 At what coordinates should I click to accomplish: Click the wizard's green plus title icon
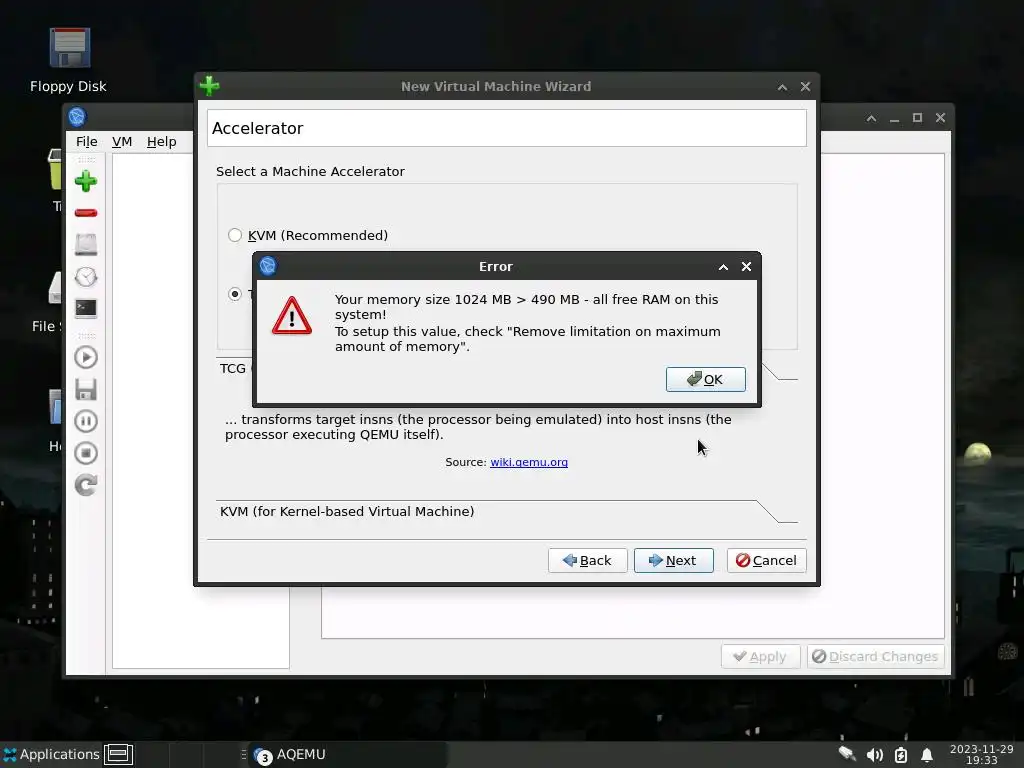point(210,86)
